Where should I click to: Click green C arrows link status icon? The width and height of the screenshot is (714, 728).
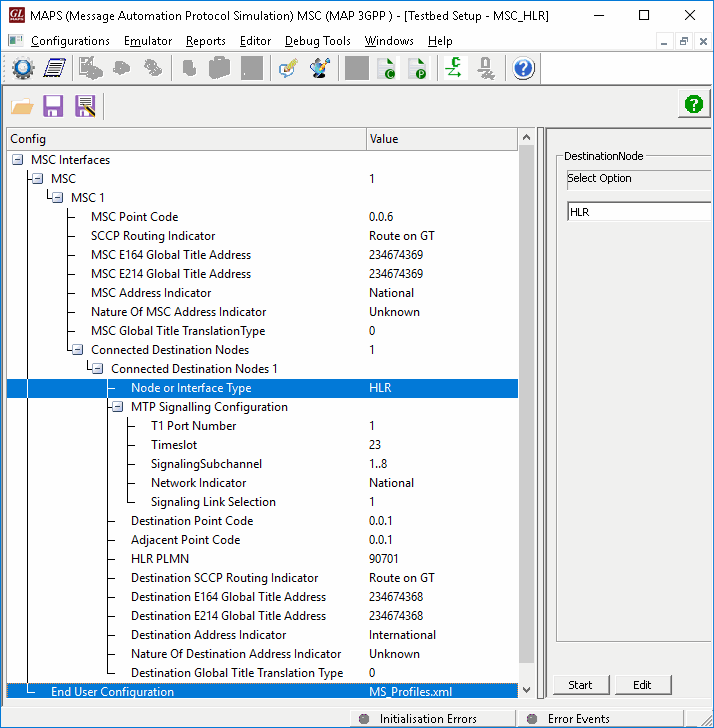pos(454,68)
